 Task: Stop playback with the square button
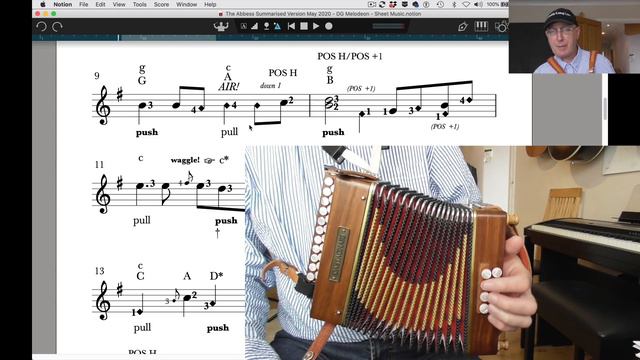pos(304,26)
